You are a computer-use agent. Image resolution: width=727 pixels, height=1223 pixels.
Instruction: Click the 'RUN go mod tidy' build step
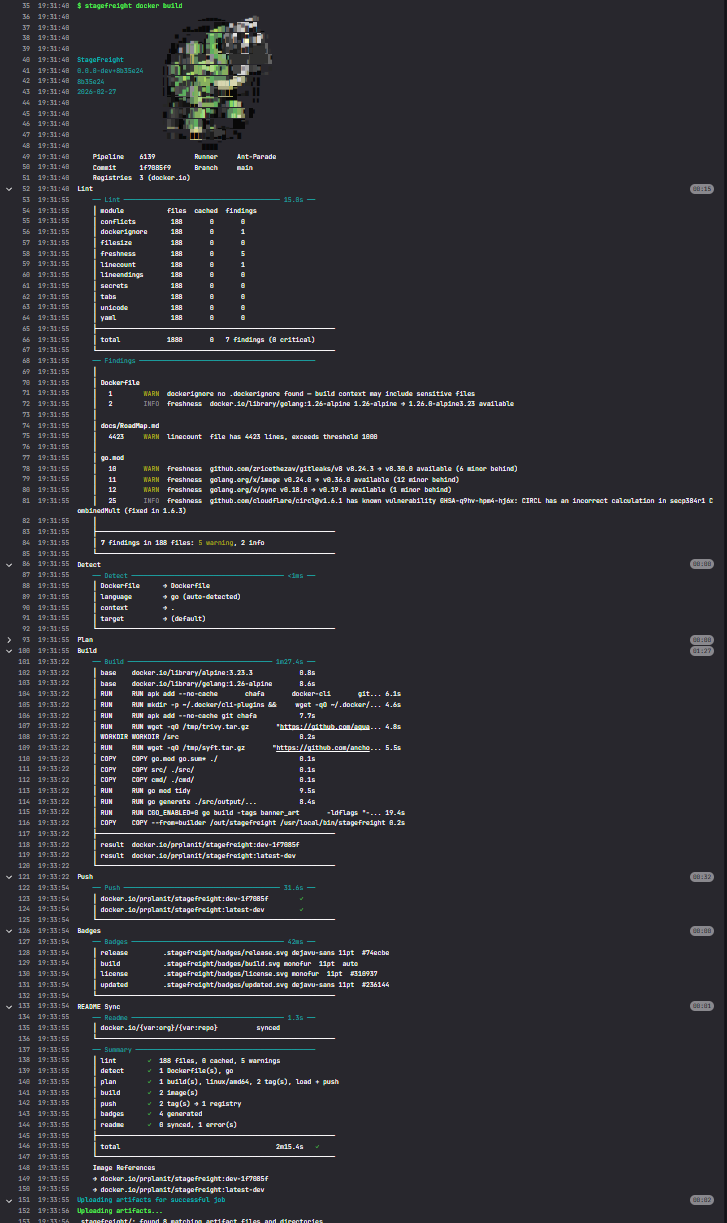208,790
